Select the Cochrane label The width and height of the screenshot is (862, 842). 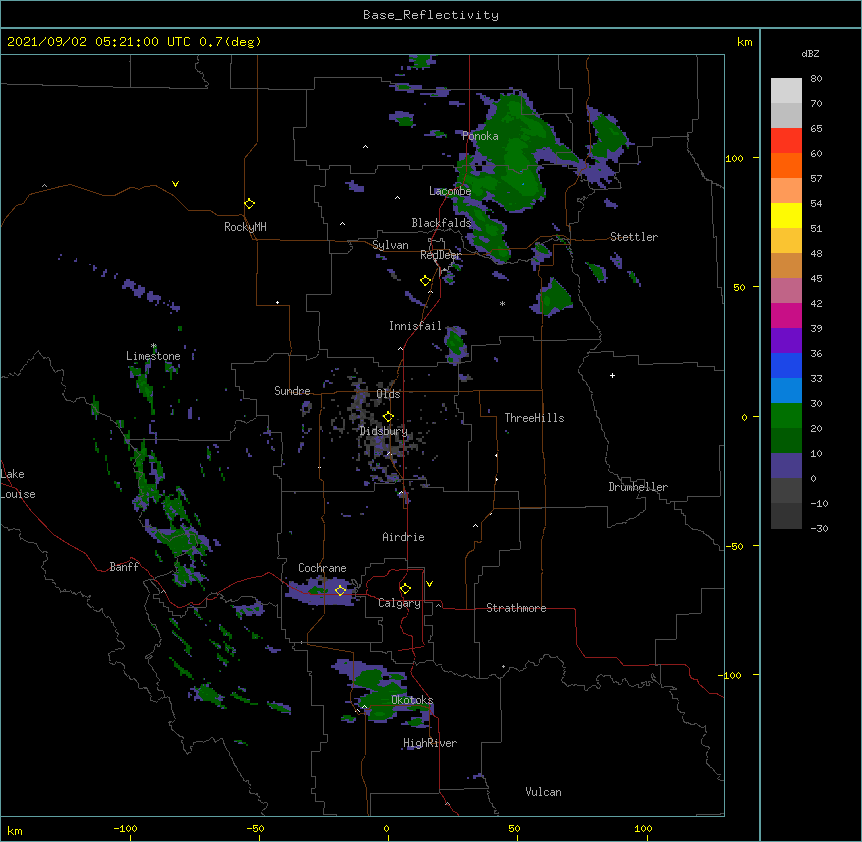tap(322, 568)
